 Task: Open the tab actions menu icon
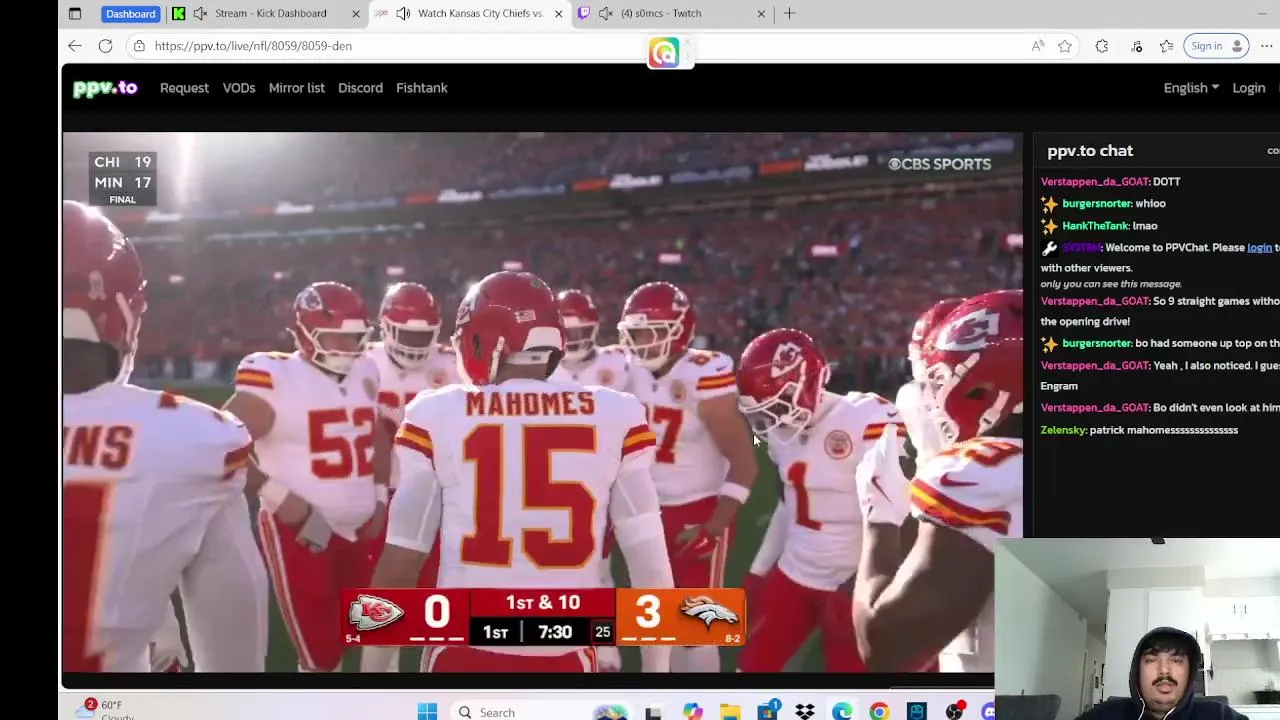tap(75, 14)
